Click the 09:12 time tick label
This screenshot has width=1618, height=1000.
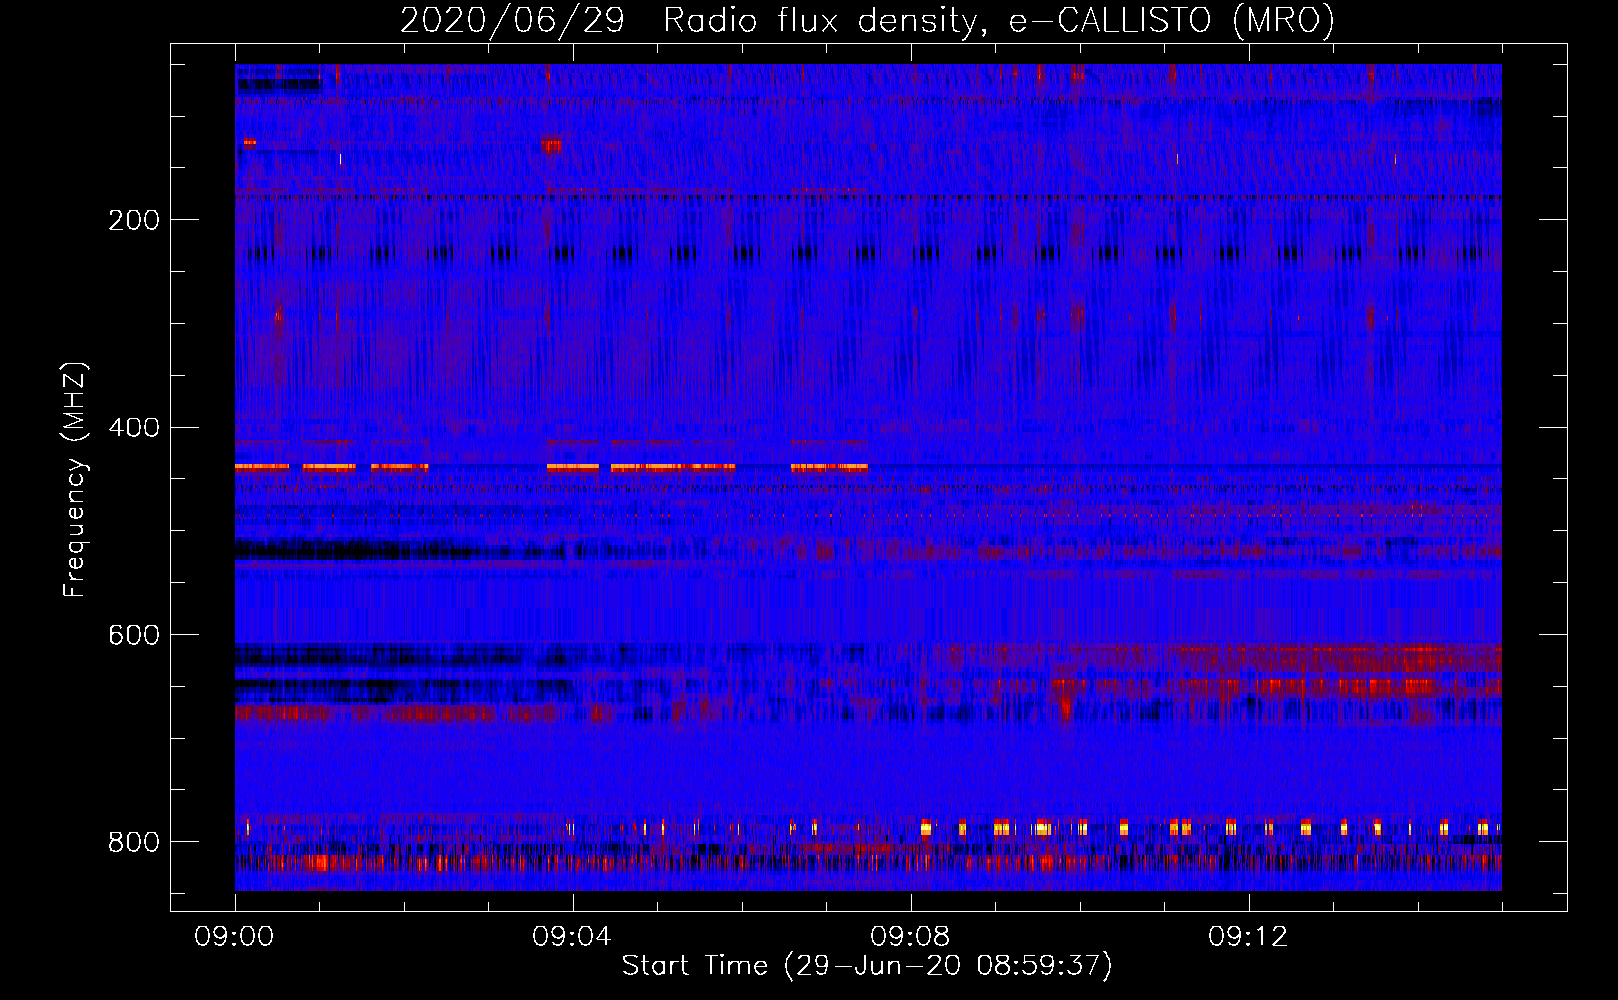coord(1248,937)
